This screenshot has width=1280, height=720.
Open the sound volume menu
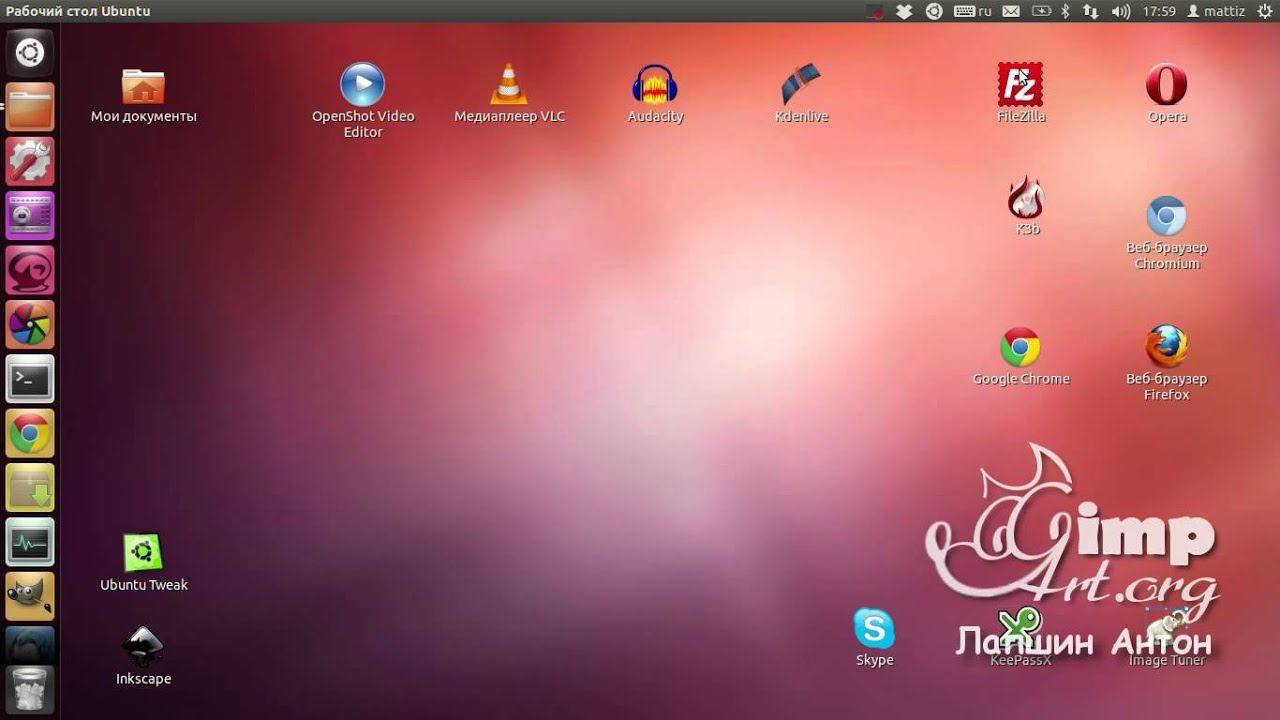1121,11
